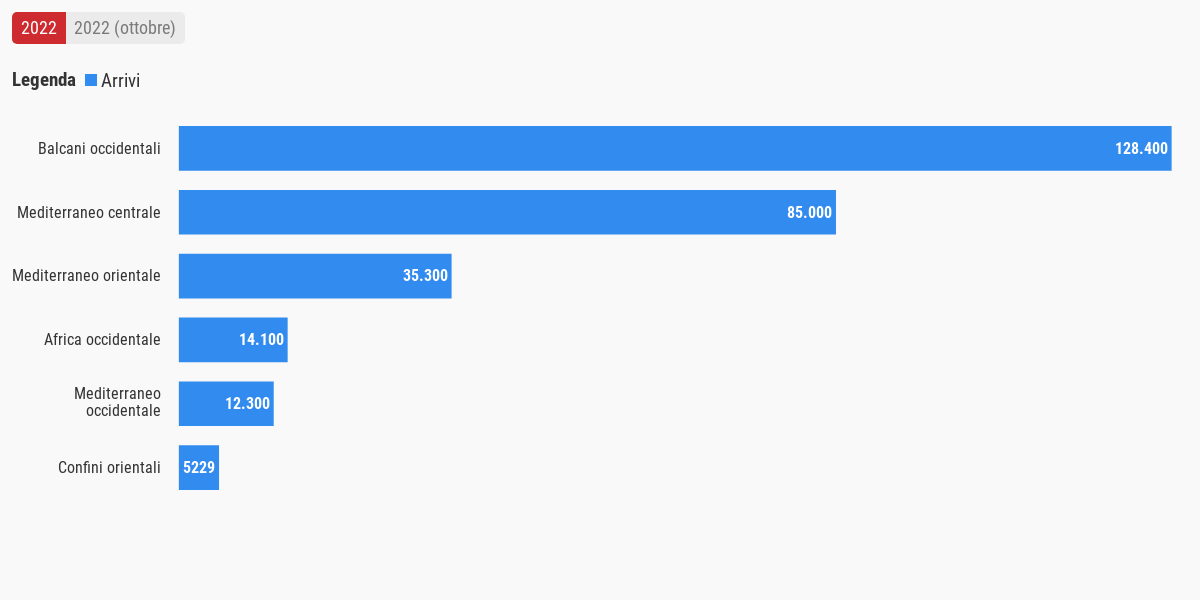Click the 5229 value label
Image resolution: width=1200 pixels, height=600 pixels.
tap(199, 468)
